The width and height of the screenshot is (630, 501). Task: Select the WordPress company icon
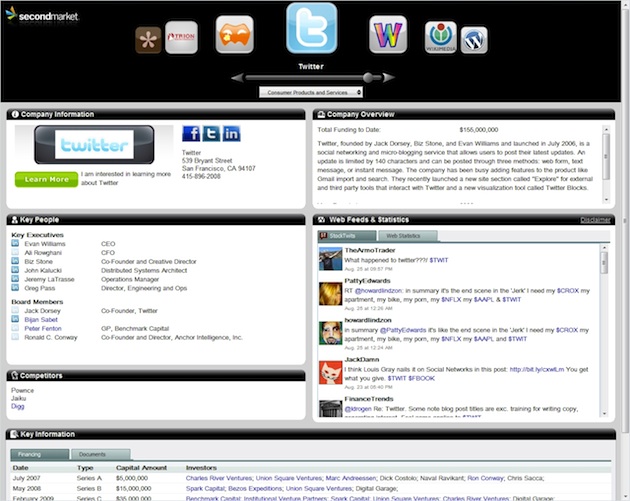click(474, 40)
